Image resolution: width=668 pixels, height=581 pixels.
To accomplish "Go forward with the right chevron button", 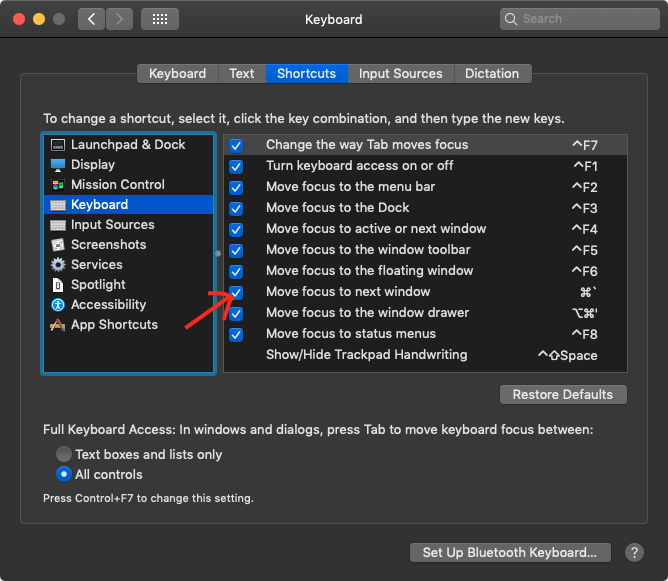I will click(119, 19).
